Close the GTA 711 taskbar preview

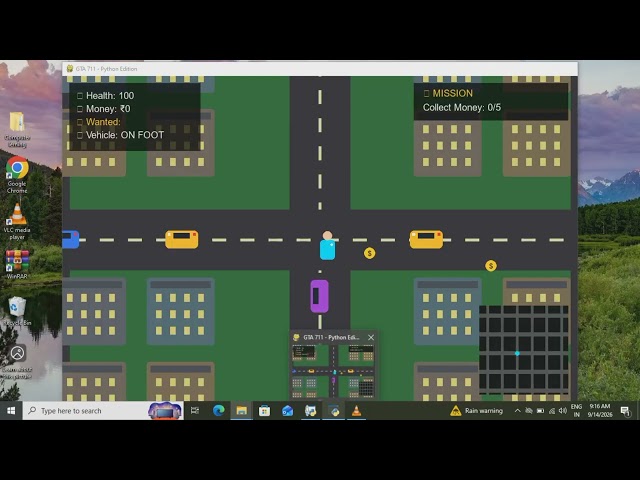click(x=371, y=338)
